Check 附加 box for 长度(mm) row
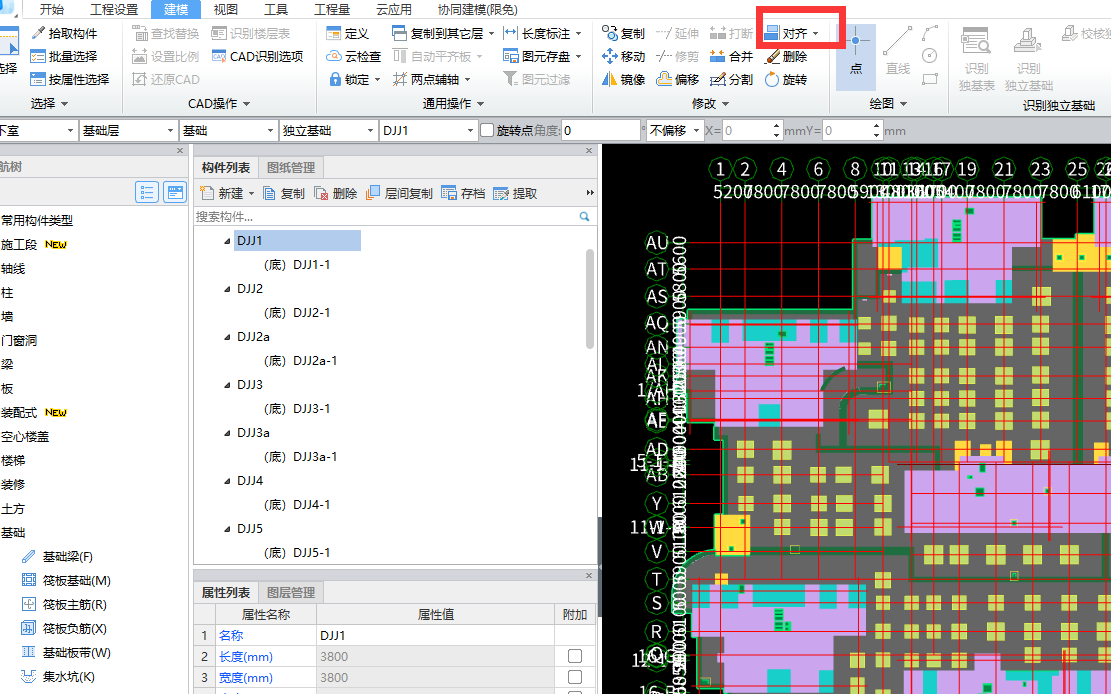Viewport: 1111px width, 694px height. pyautogui.click(x=575, y=656)
